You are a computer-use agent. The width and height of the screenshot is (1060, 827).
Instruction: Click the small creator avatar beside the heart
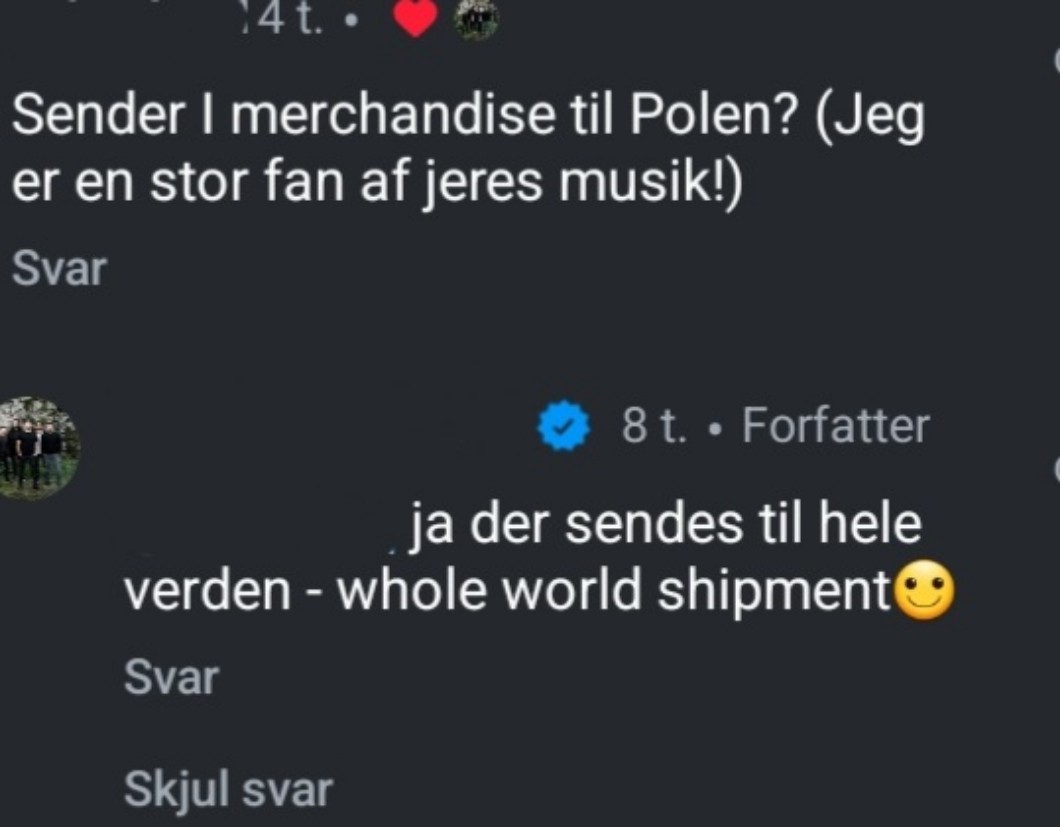pos(476,18)
